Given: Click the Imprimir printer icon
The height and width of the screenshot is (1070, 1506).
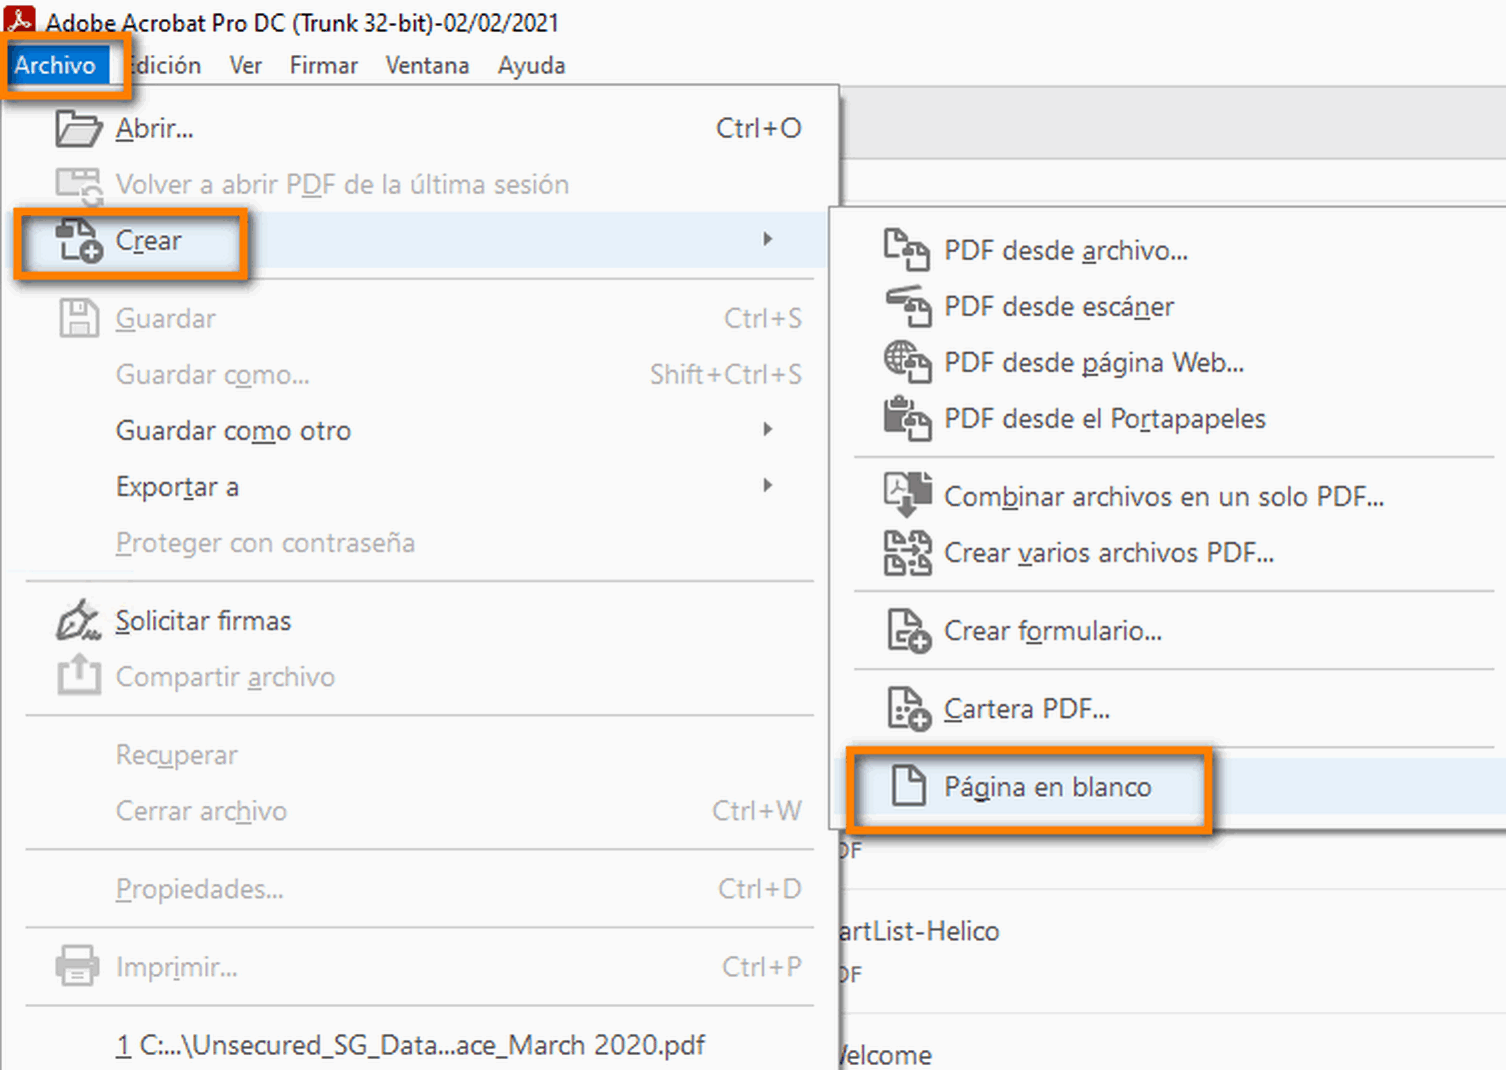Looking at the screenshot, I should tap(78, 966).
